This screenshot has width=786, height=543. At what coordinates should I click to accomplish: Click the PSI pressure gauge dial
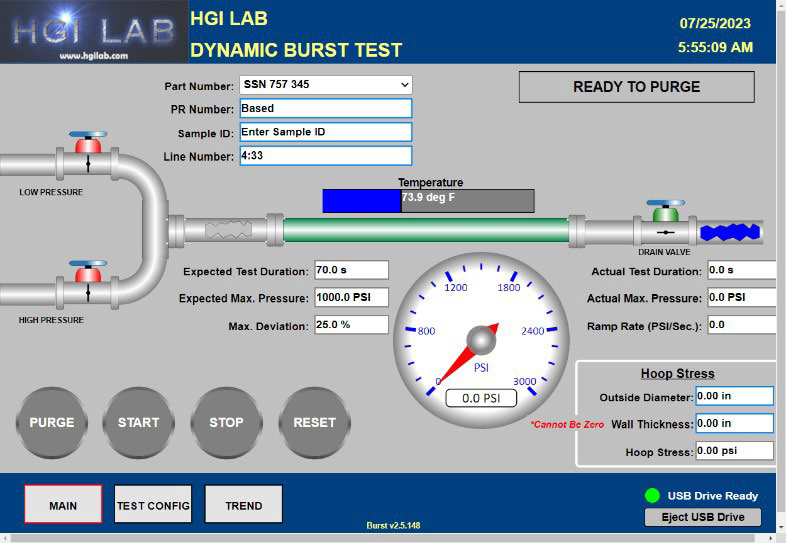(481, 340)
